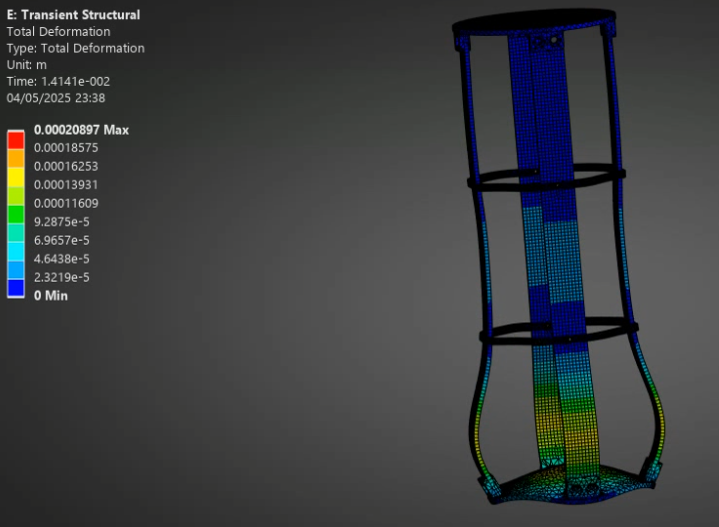Viewport: 719px width, 527px height.
Task: Click the yellow-green legend color swatch
Action: [16, 196]
